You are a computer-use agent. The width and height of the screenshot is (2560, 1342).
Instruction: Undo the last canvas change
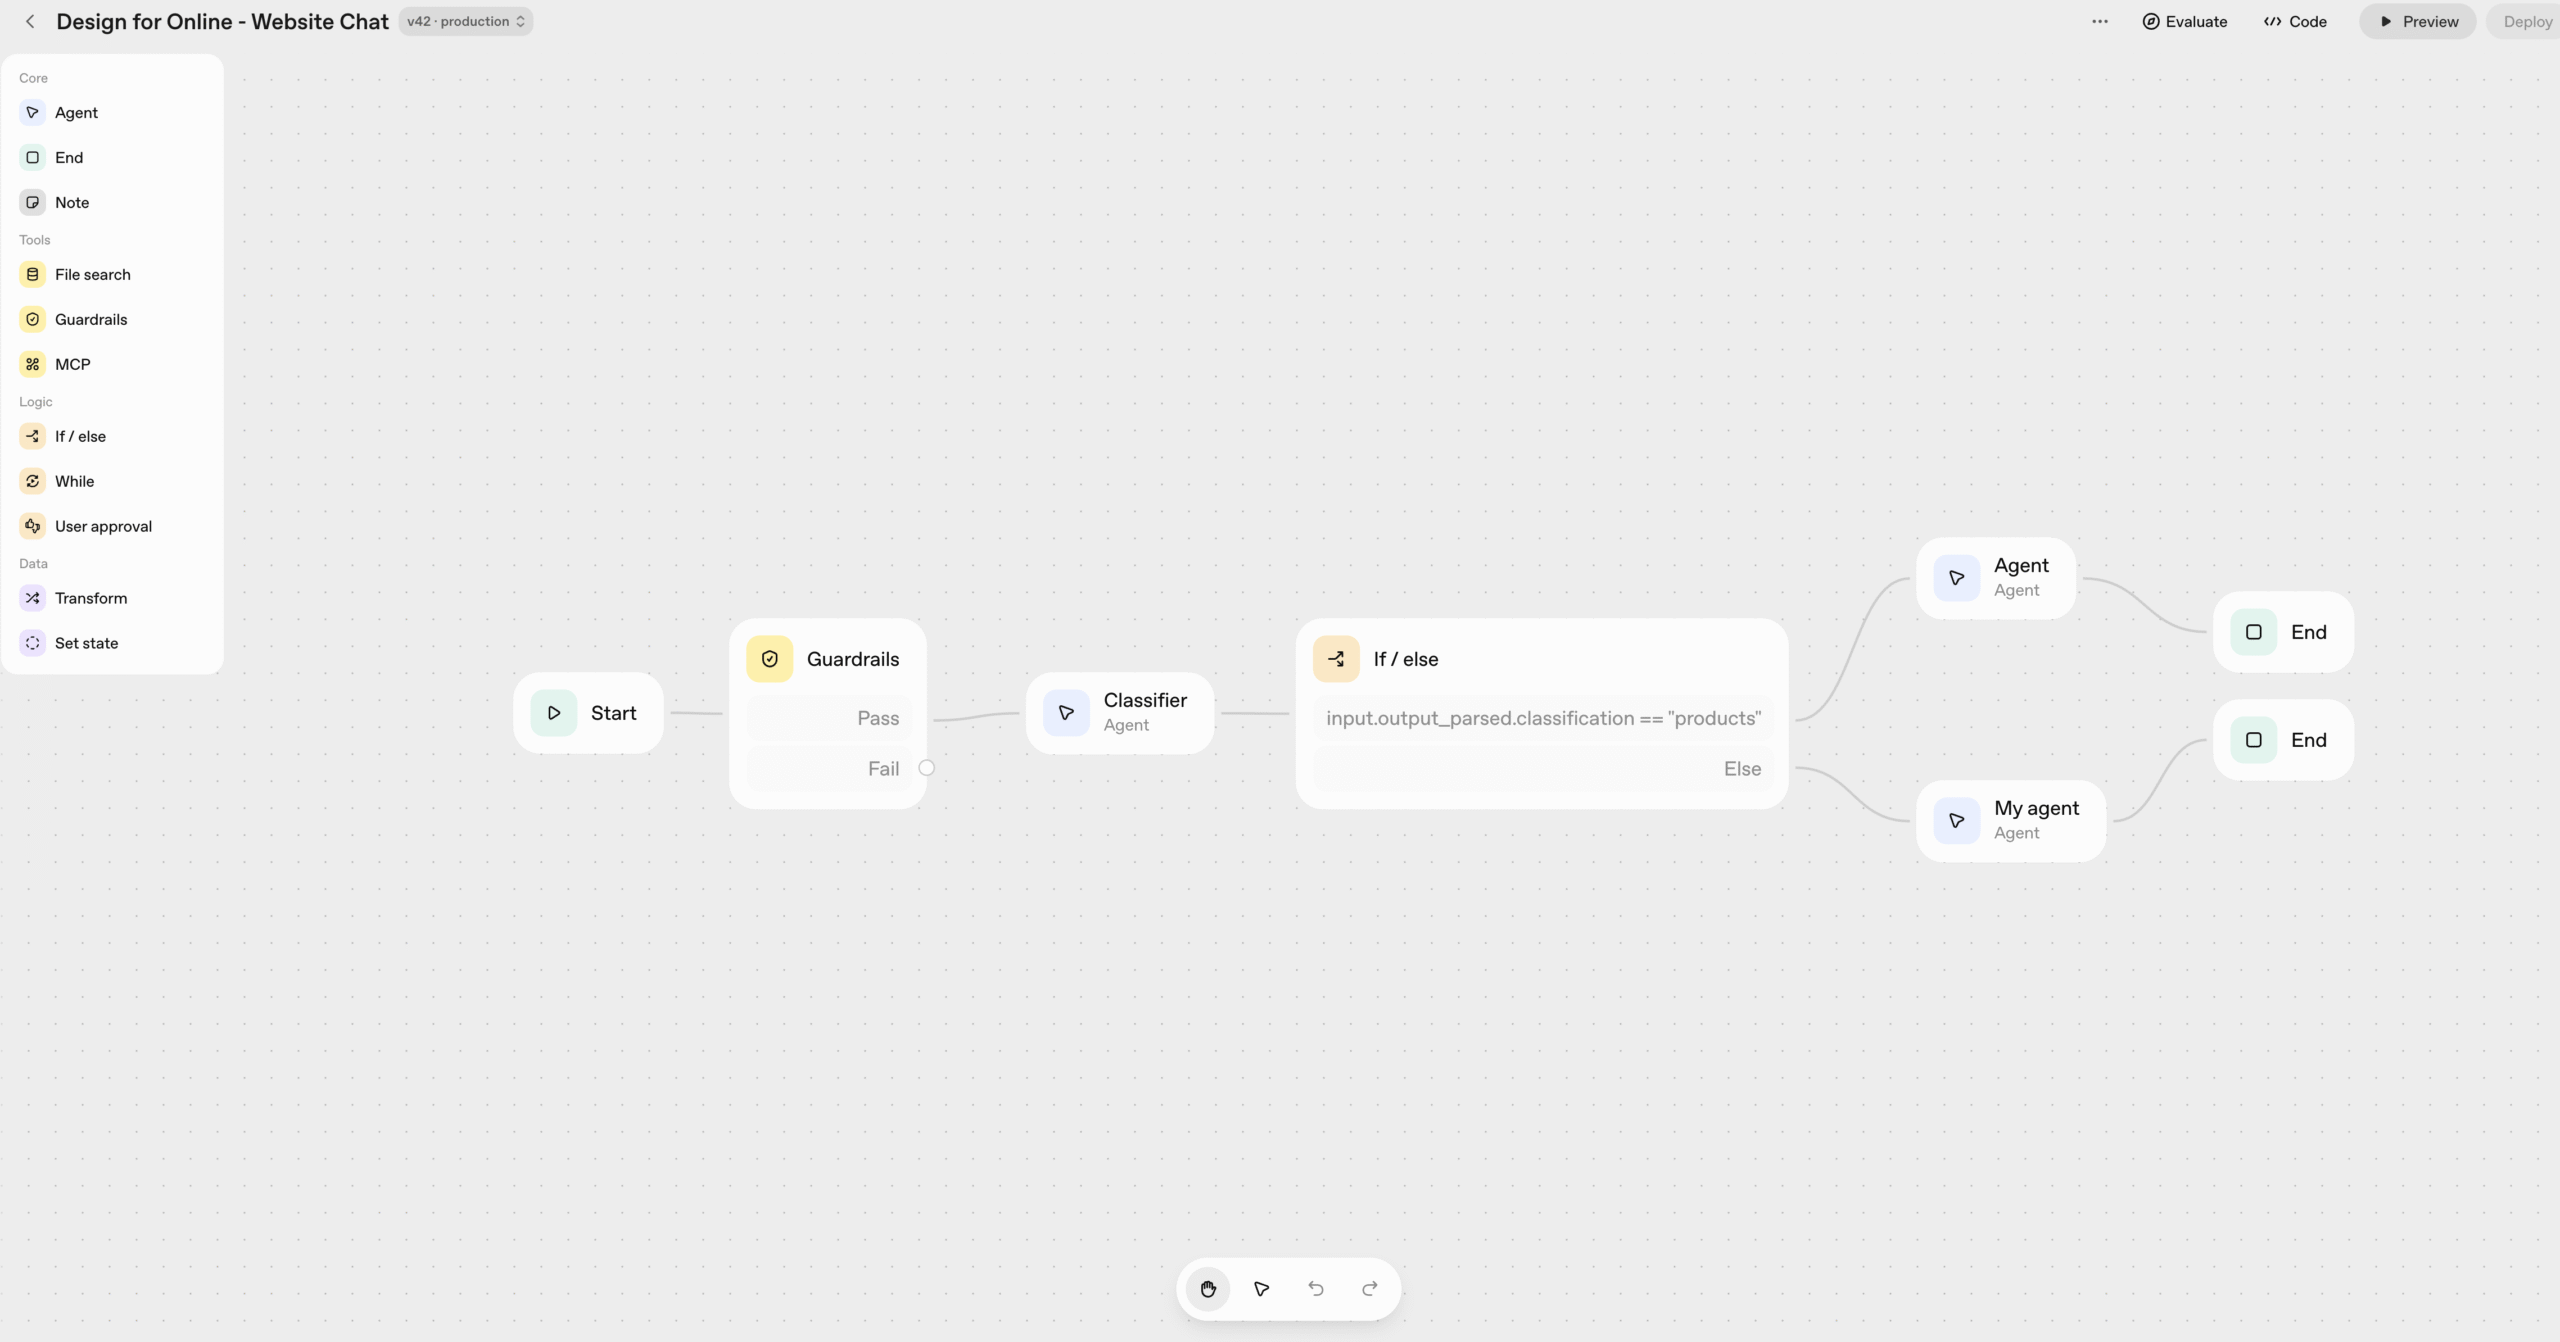pyautogui.click(x=1315, y=1289)
